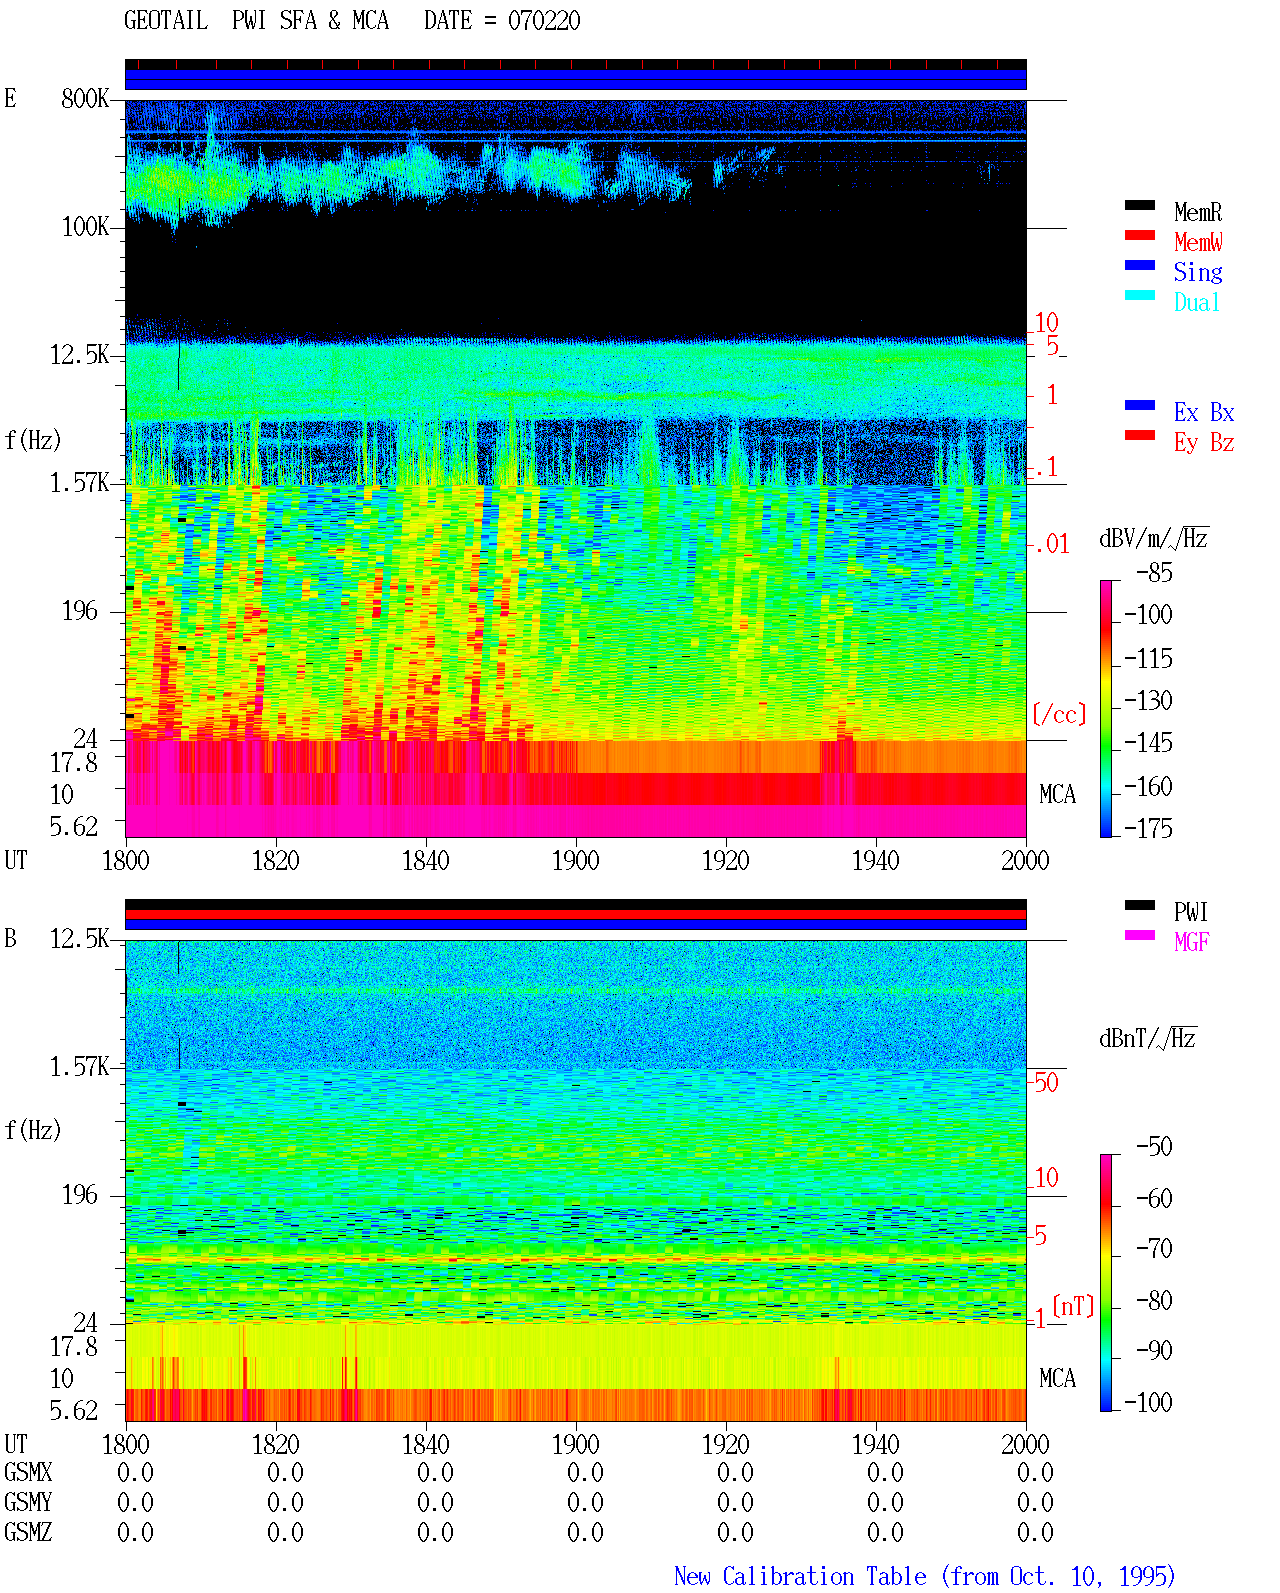Click the "GSMZ" row label

(28, 1533)
